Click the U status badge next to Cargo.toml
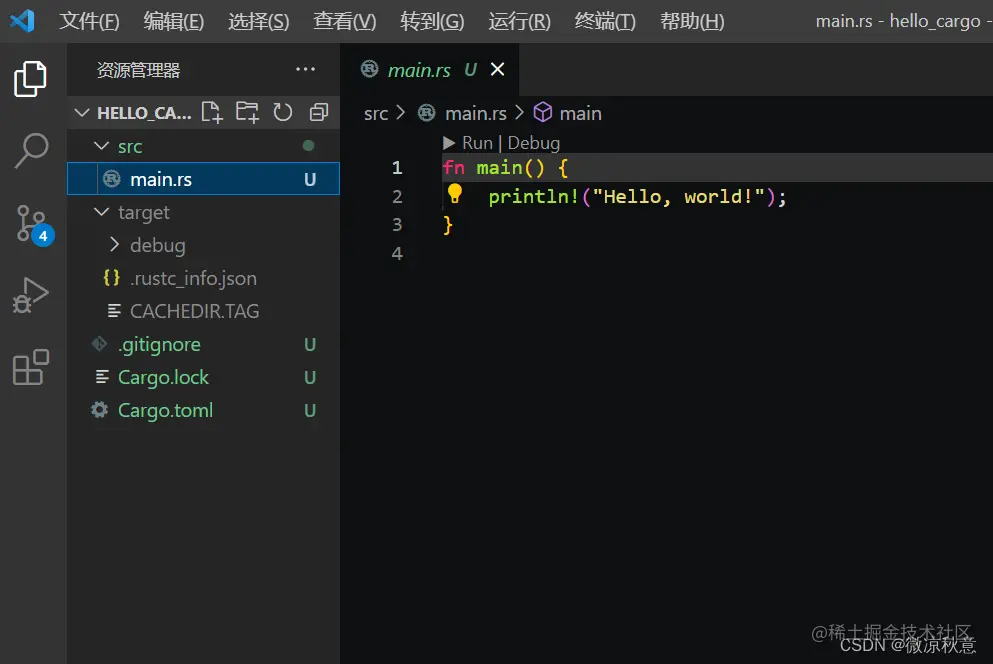The image size is (993, 664). (310, 411)
